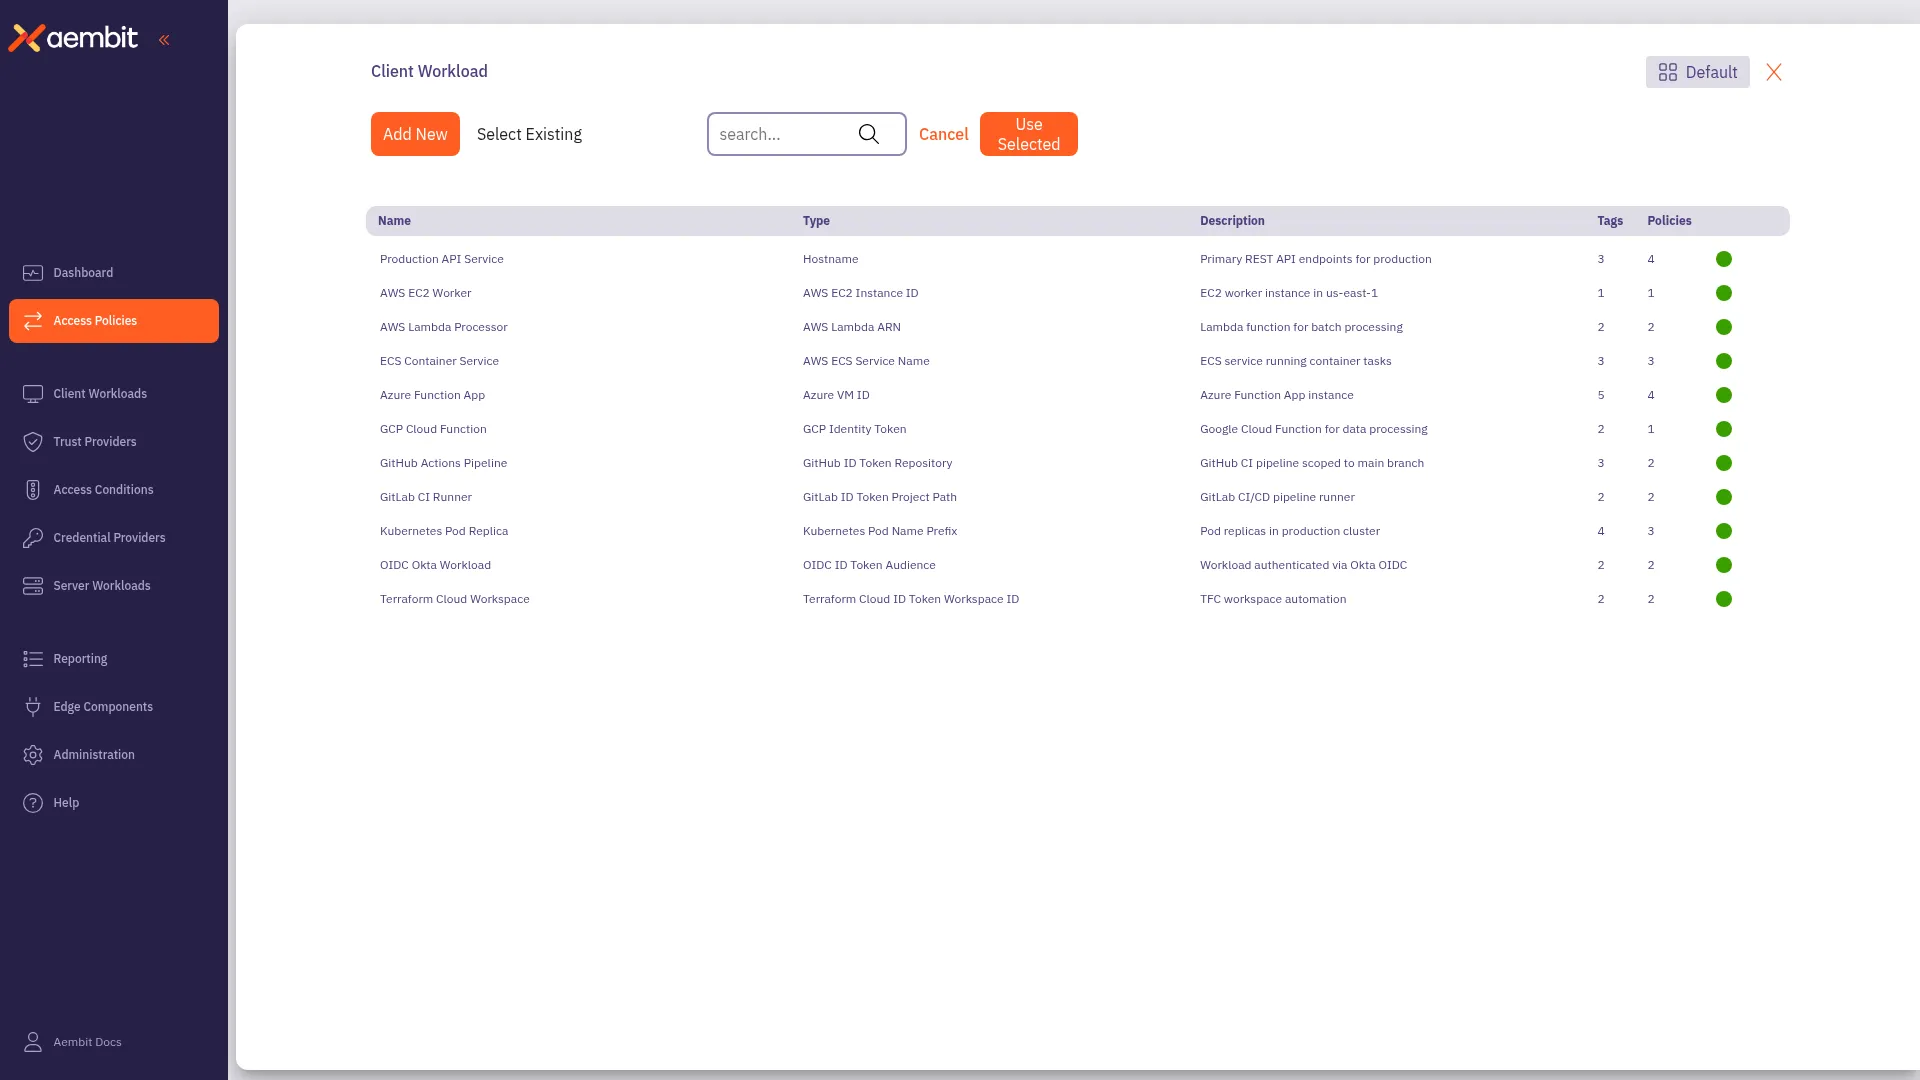This screenshot has width=1920, height=1080.
Task: Select the ECS Container Service name
Action: pyautogui.click(x=439, y=361)
